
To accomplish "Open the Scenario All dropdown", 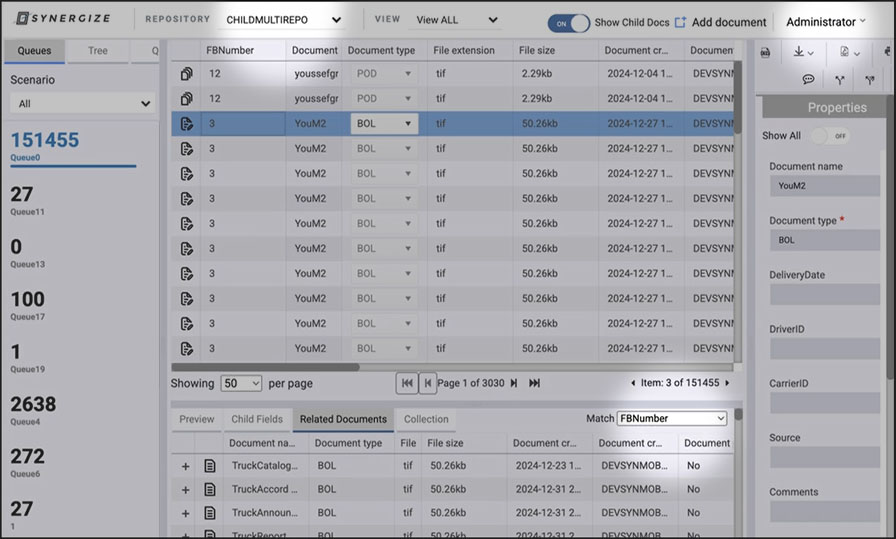I will pos(82,103).
